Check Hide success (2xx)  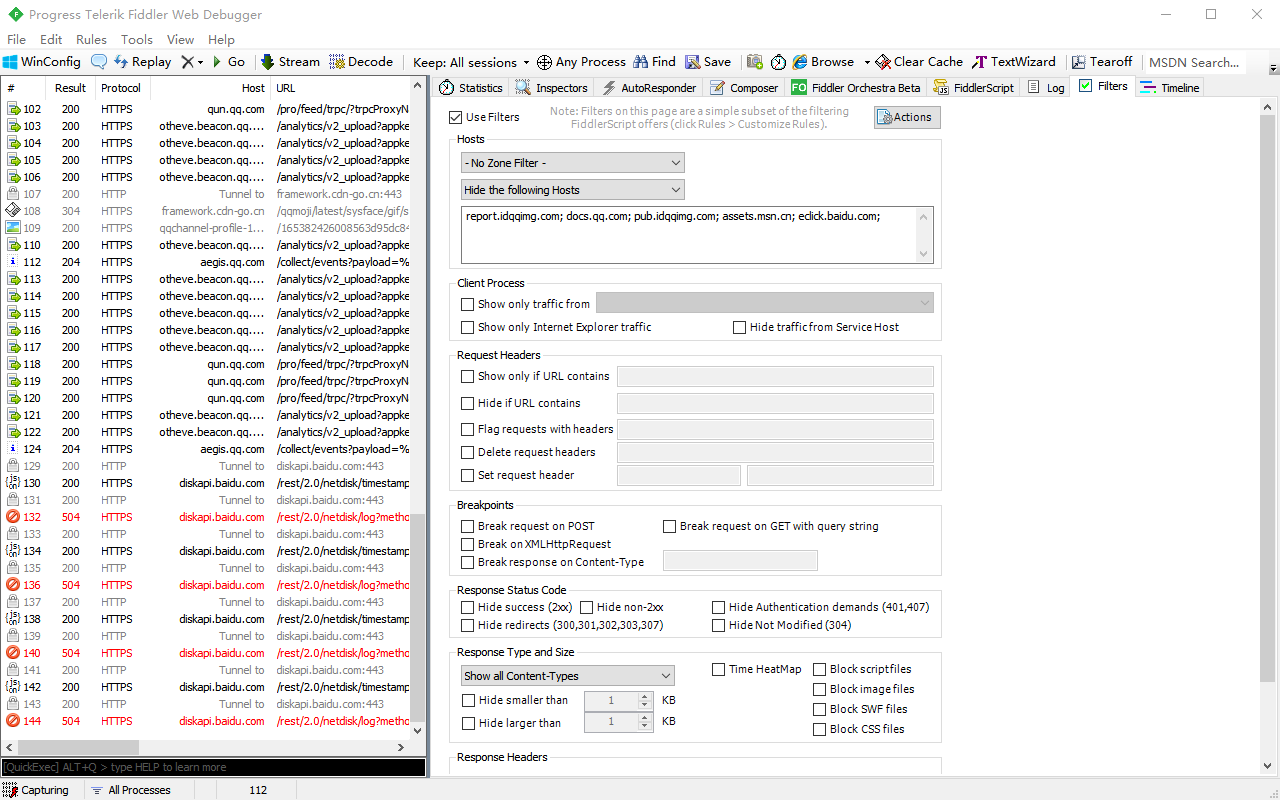467,607
